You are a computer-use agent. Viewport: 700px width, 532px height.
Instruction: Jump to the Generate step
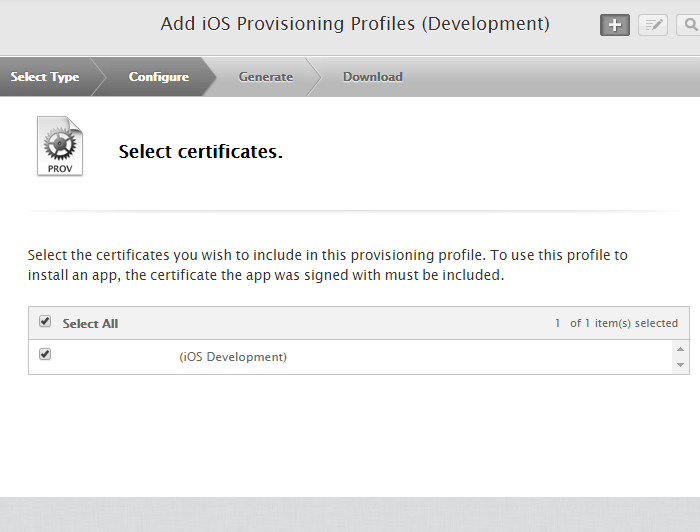(266, 77)
